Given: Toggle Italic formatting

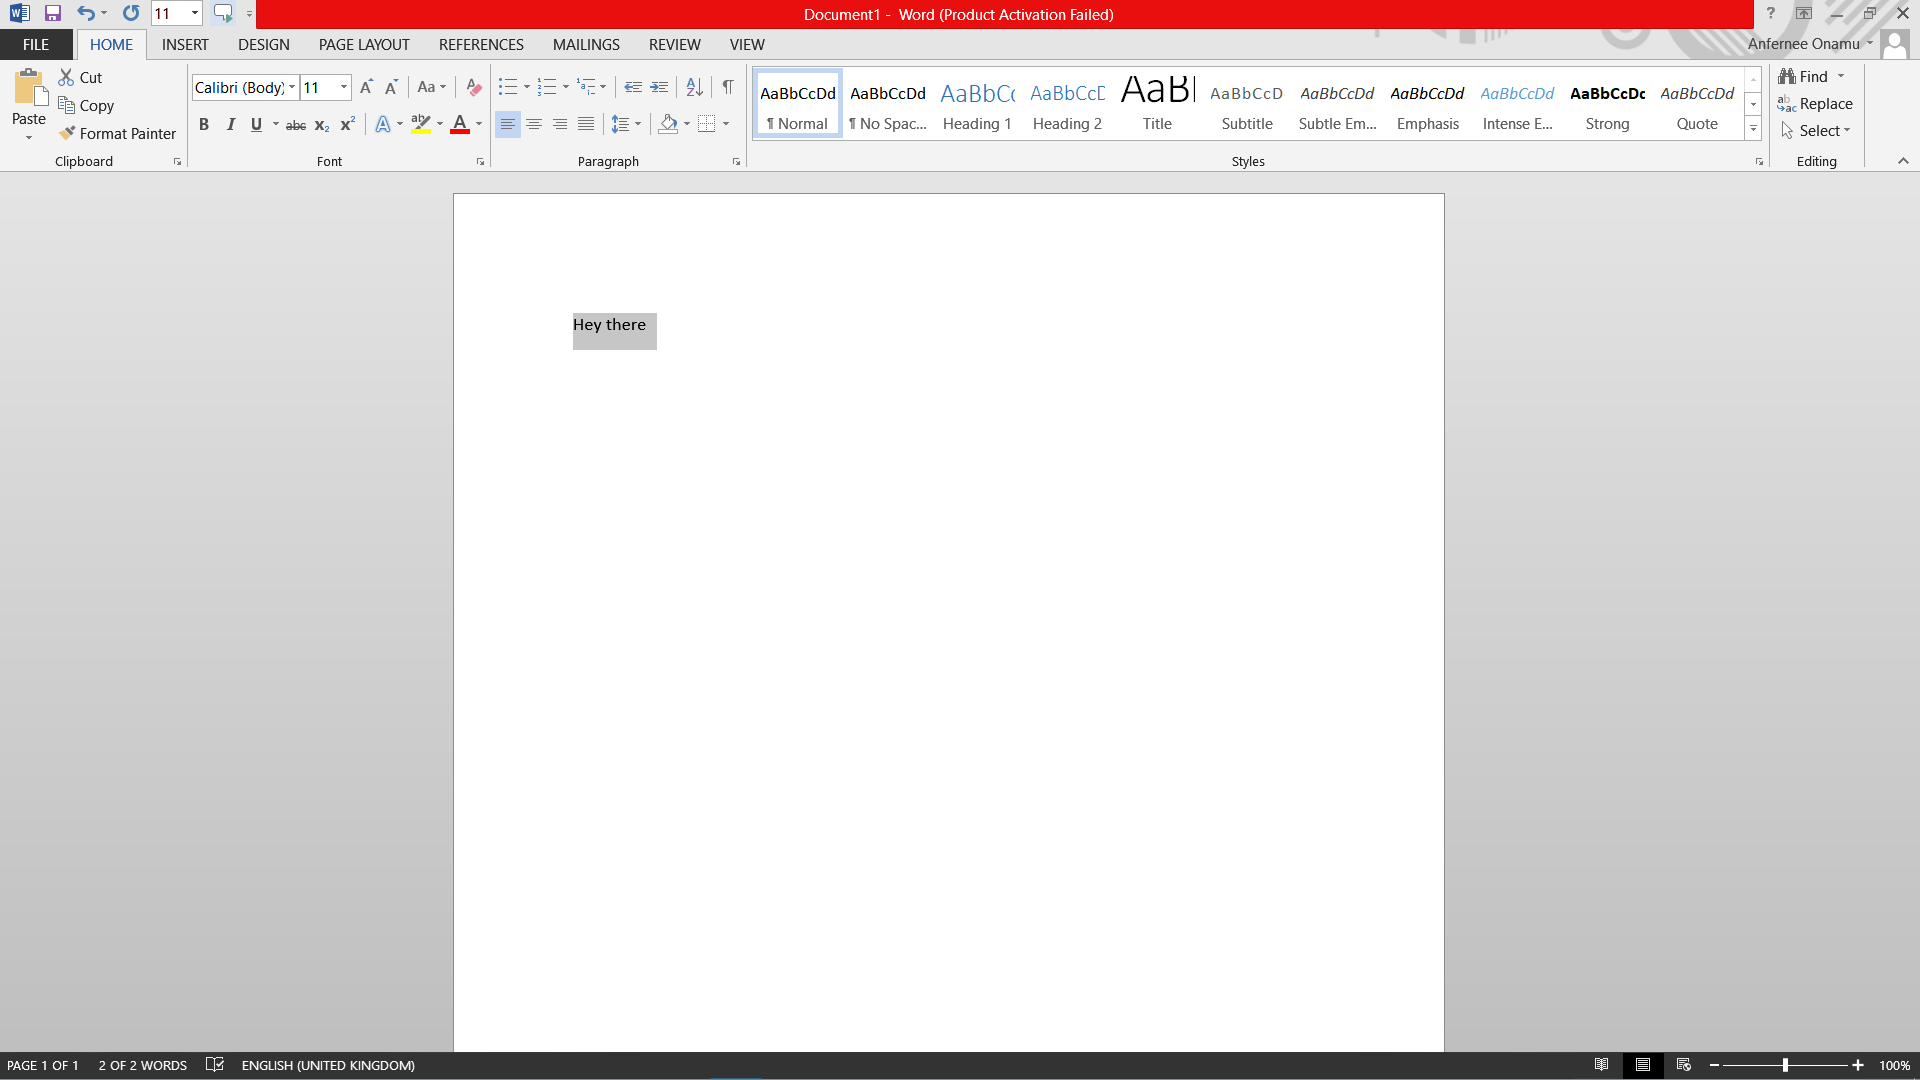Looking at the screenshot, I should [230, 125].
